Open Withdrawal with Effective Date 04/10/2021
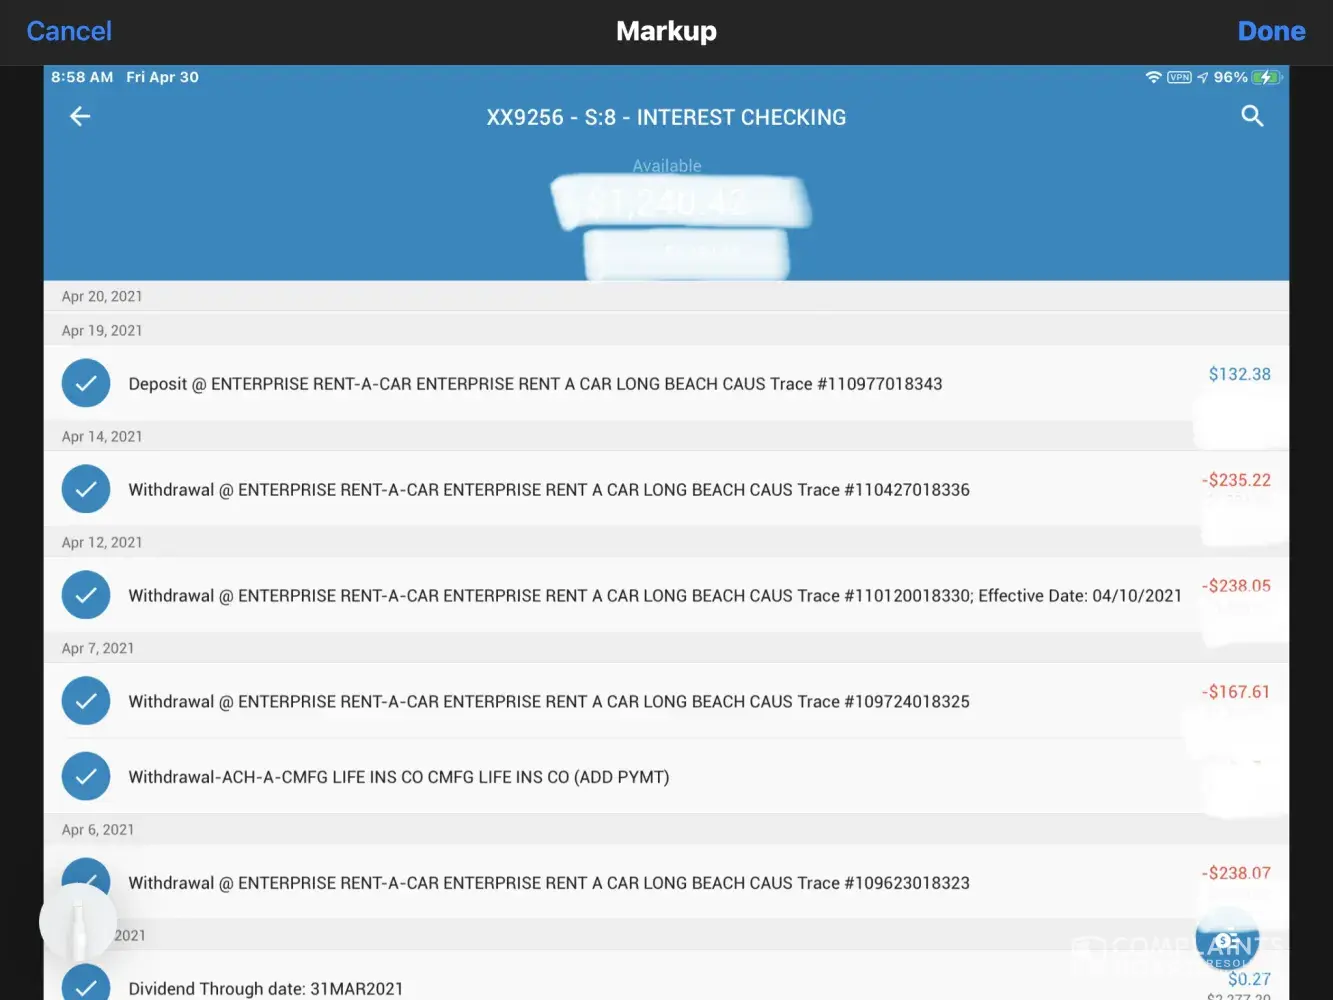This screenshot has height=1000, width=1333. click(666, 595)
